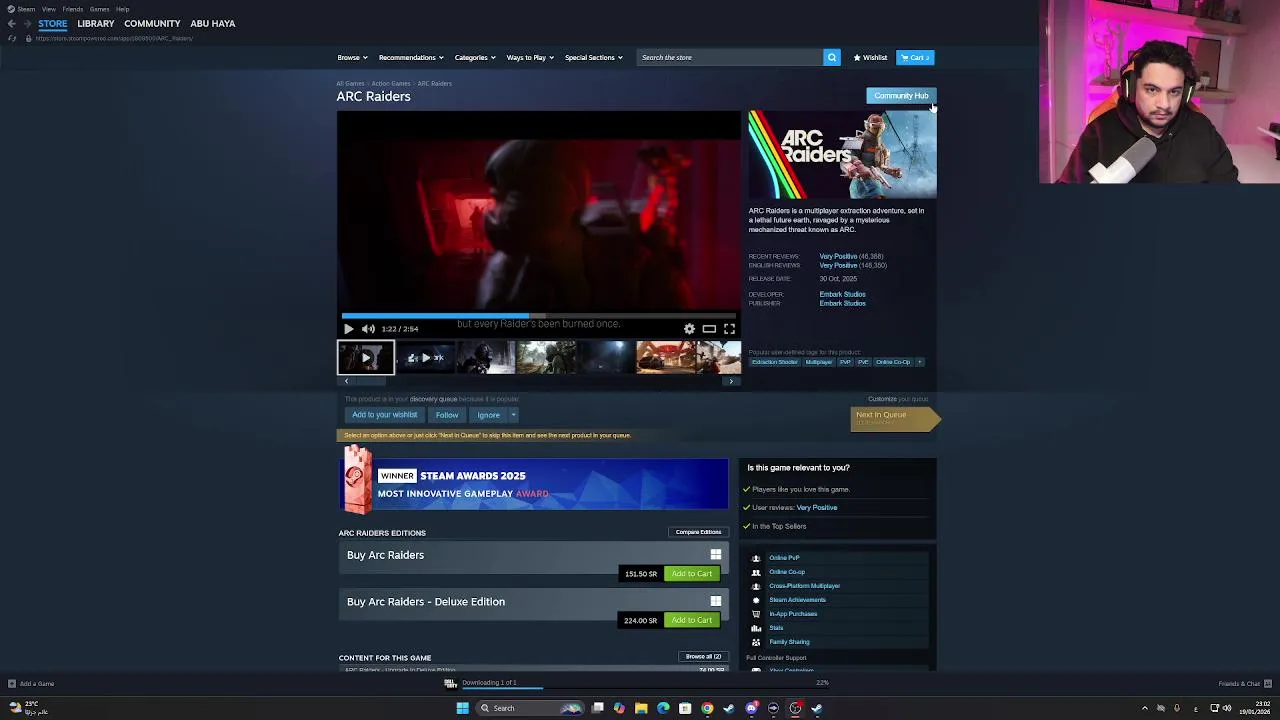Play the ARC Raiders trailer video
1280x720 pixels.
348,329
